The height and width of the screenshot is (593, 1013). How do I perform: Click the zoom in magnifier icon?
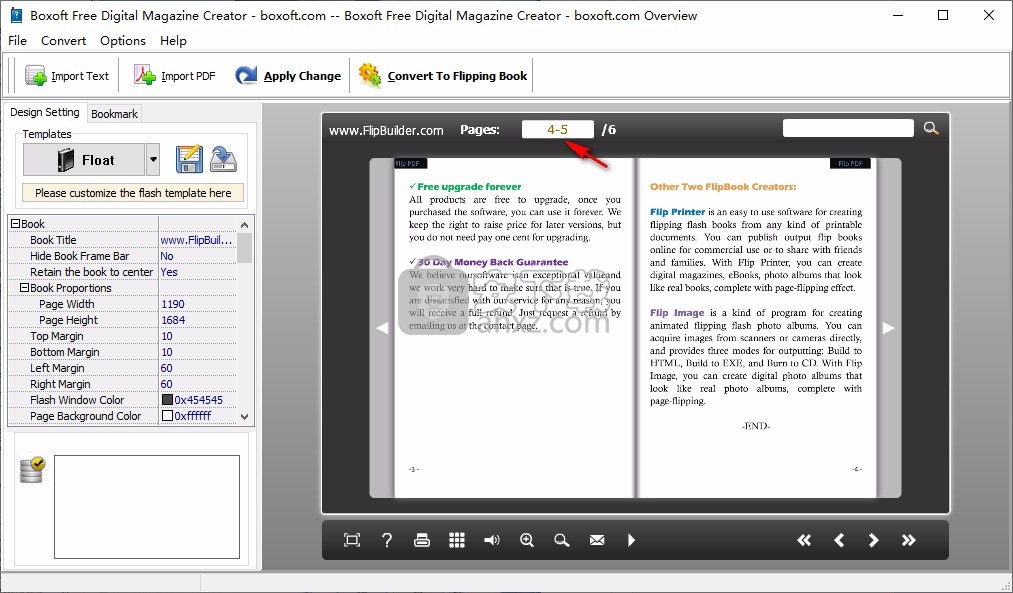click(527, 540)
